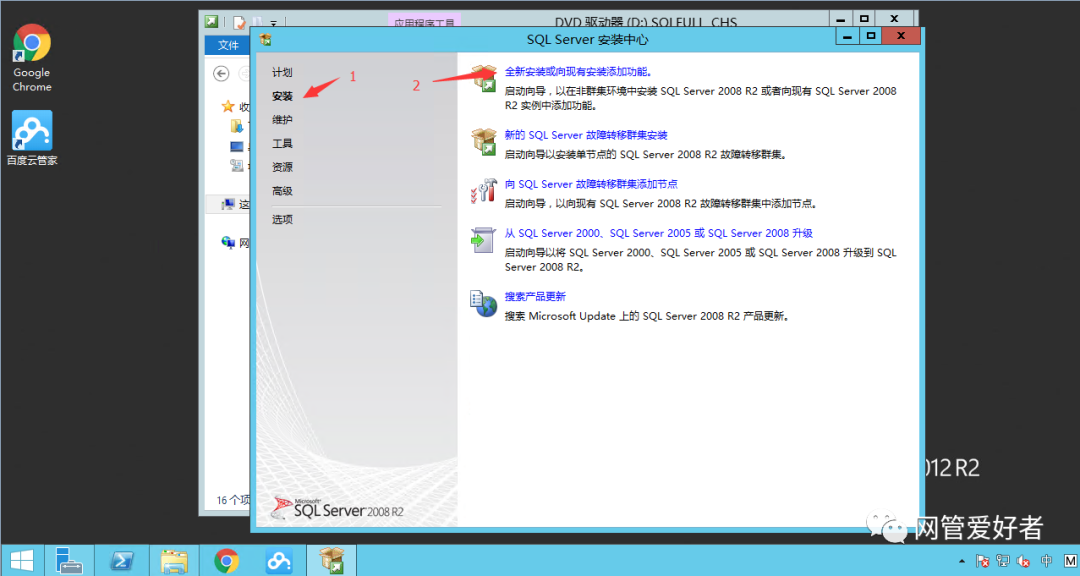Open Server Manager from taskbar
Screen dimensions: 1080x576
click(x=69, y=560)
